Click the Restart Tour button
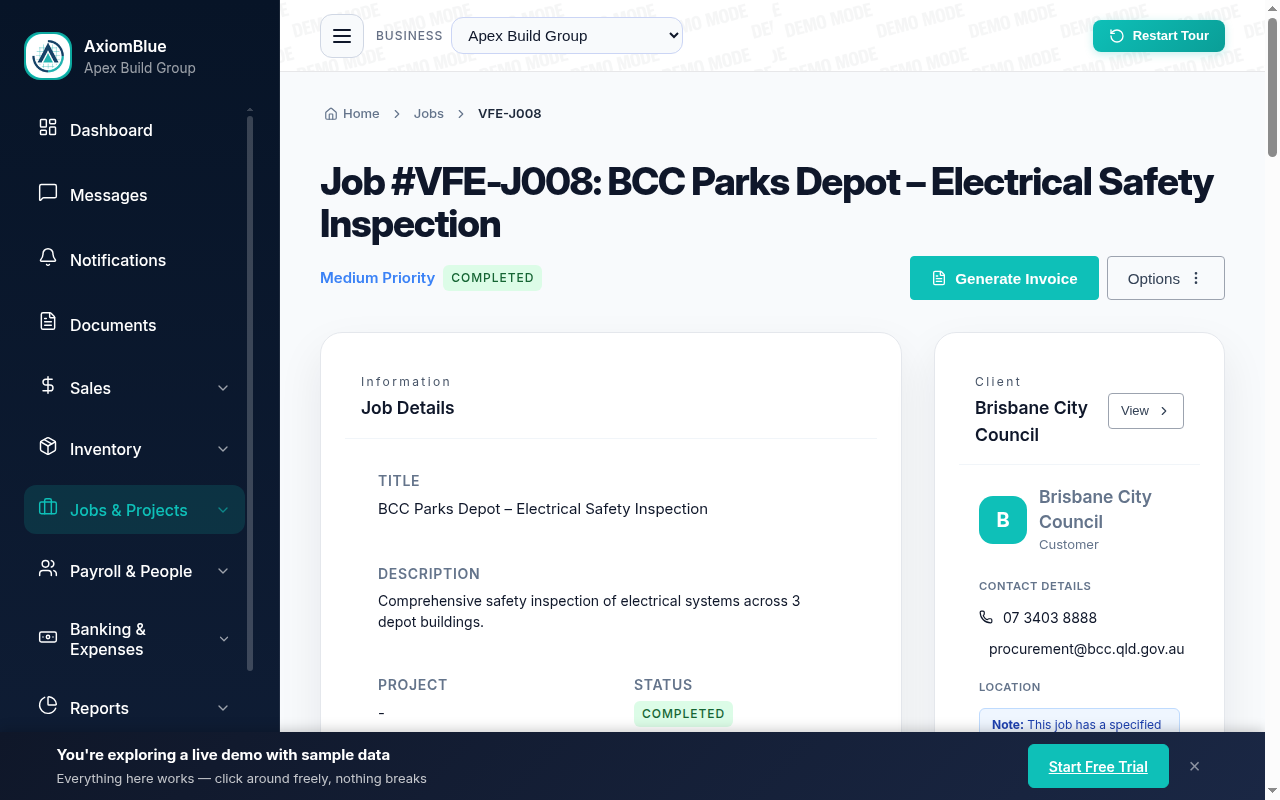Image resolution: width=1280 pixels, height=800 pixels. pyautogui.click(x=1159, y=36)
